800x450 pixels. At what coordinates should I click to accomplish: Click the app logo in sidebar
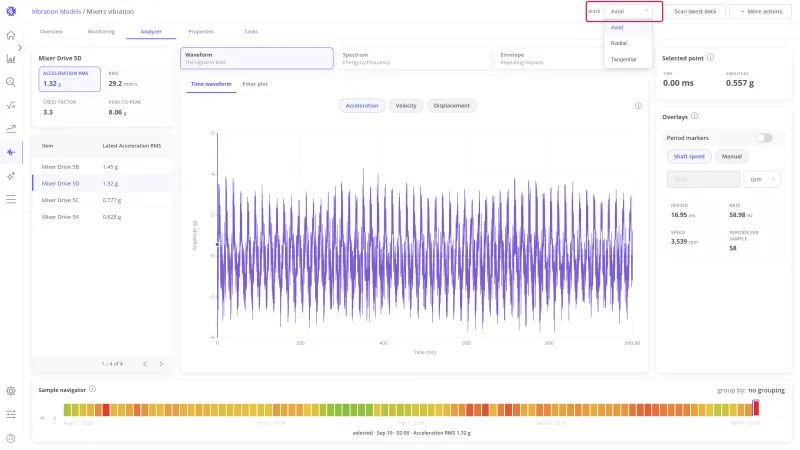pos(11,11)
